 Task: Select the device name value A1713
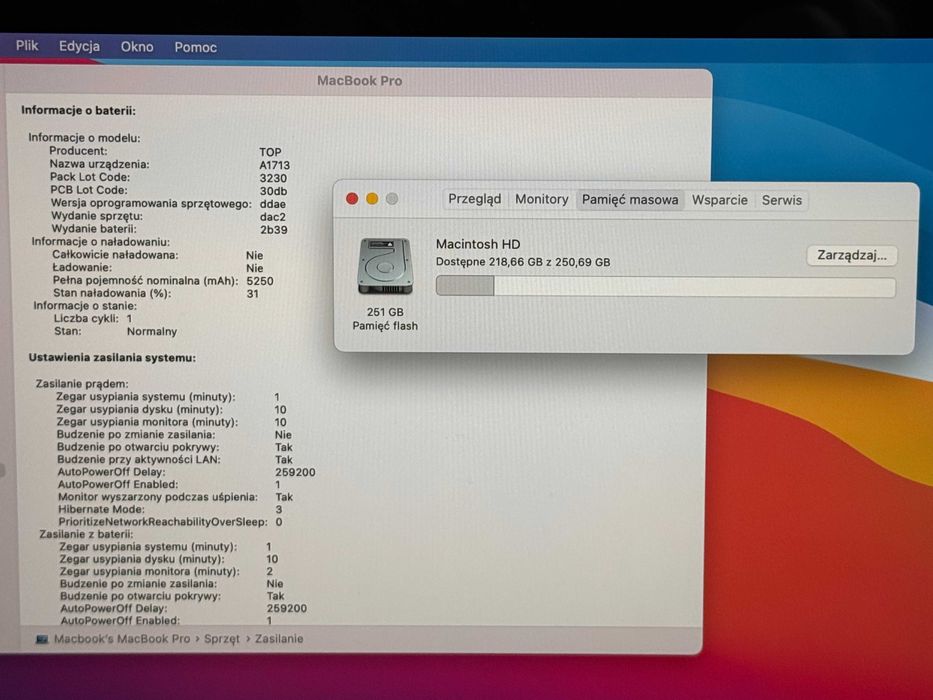(x=274, y=165)
